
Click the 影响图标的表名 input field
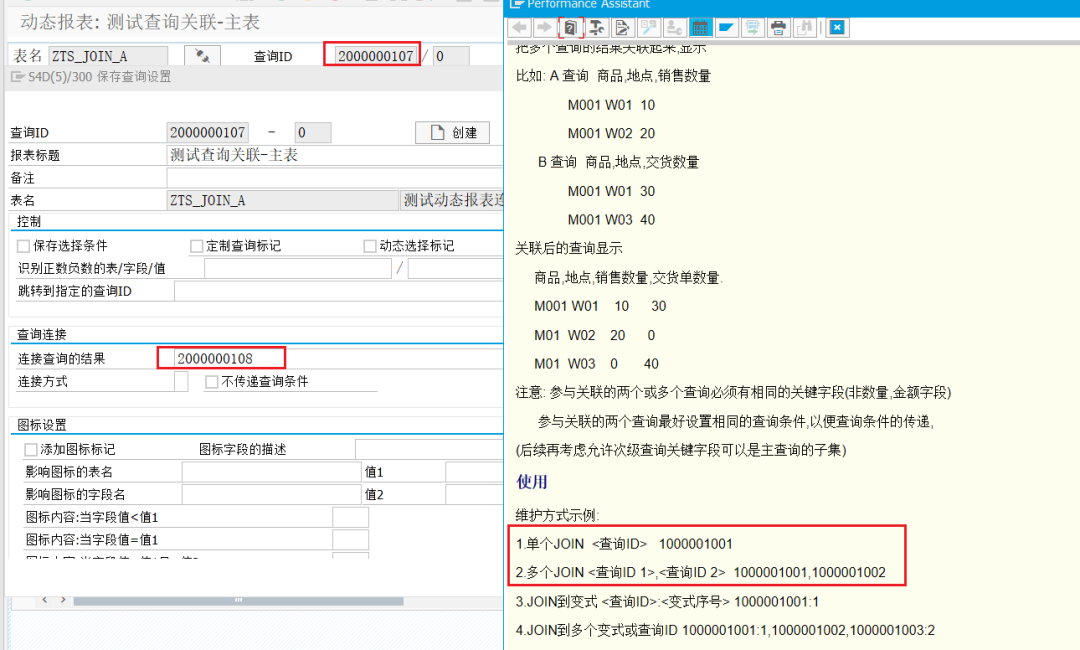(272, 472)
